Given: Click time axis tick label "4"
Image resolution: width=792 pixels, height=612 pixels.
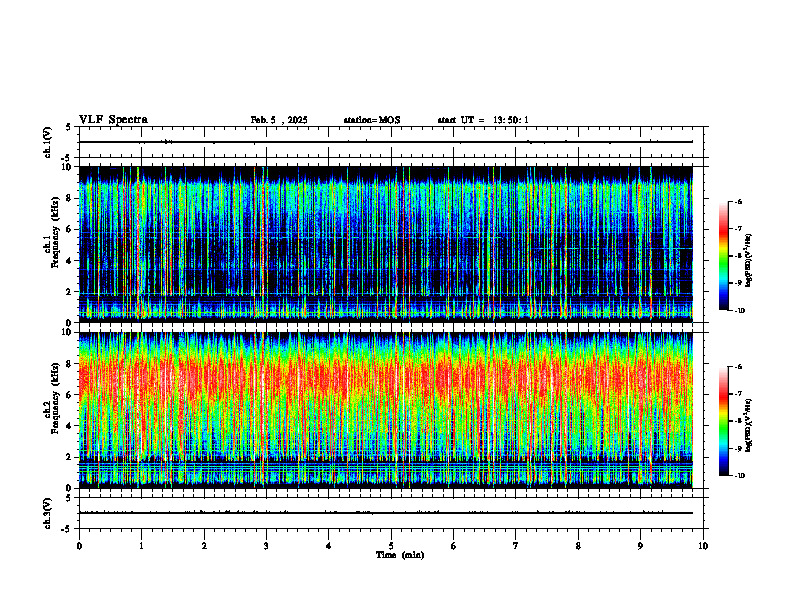Looking at the screenshot, I should click(x=328, y=546).
